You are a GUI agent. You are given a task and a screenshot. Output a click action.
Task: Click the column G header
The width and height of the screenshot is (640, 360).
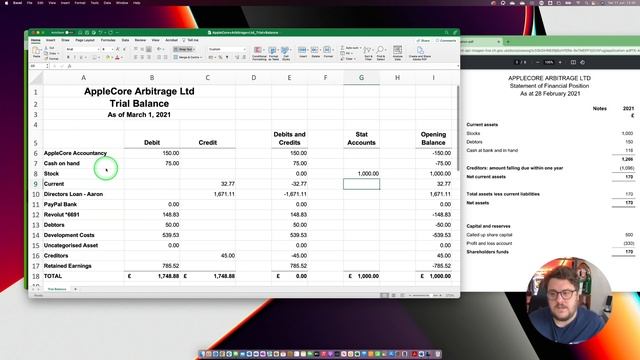pos(361,77)
